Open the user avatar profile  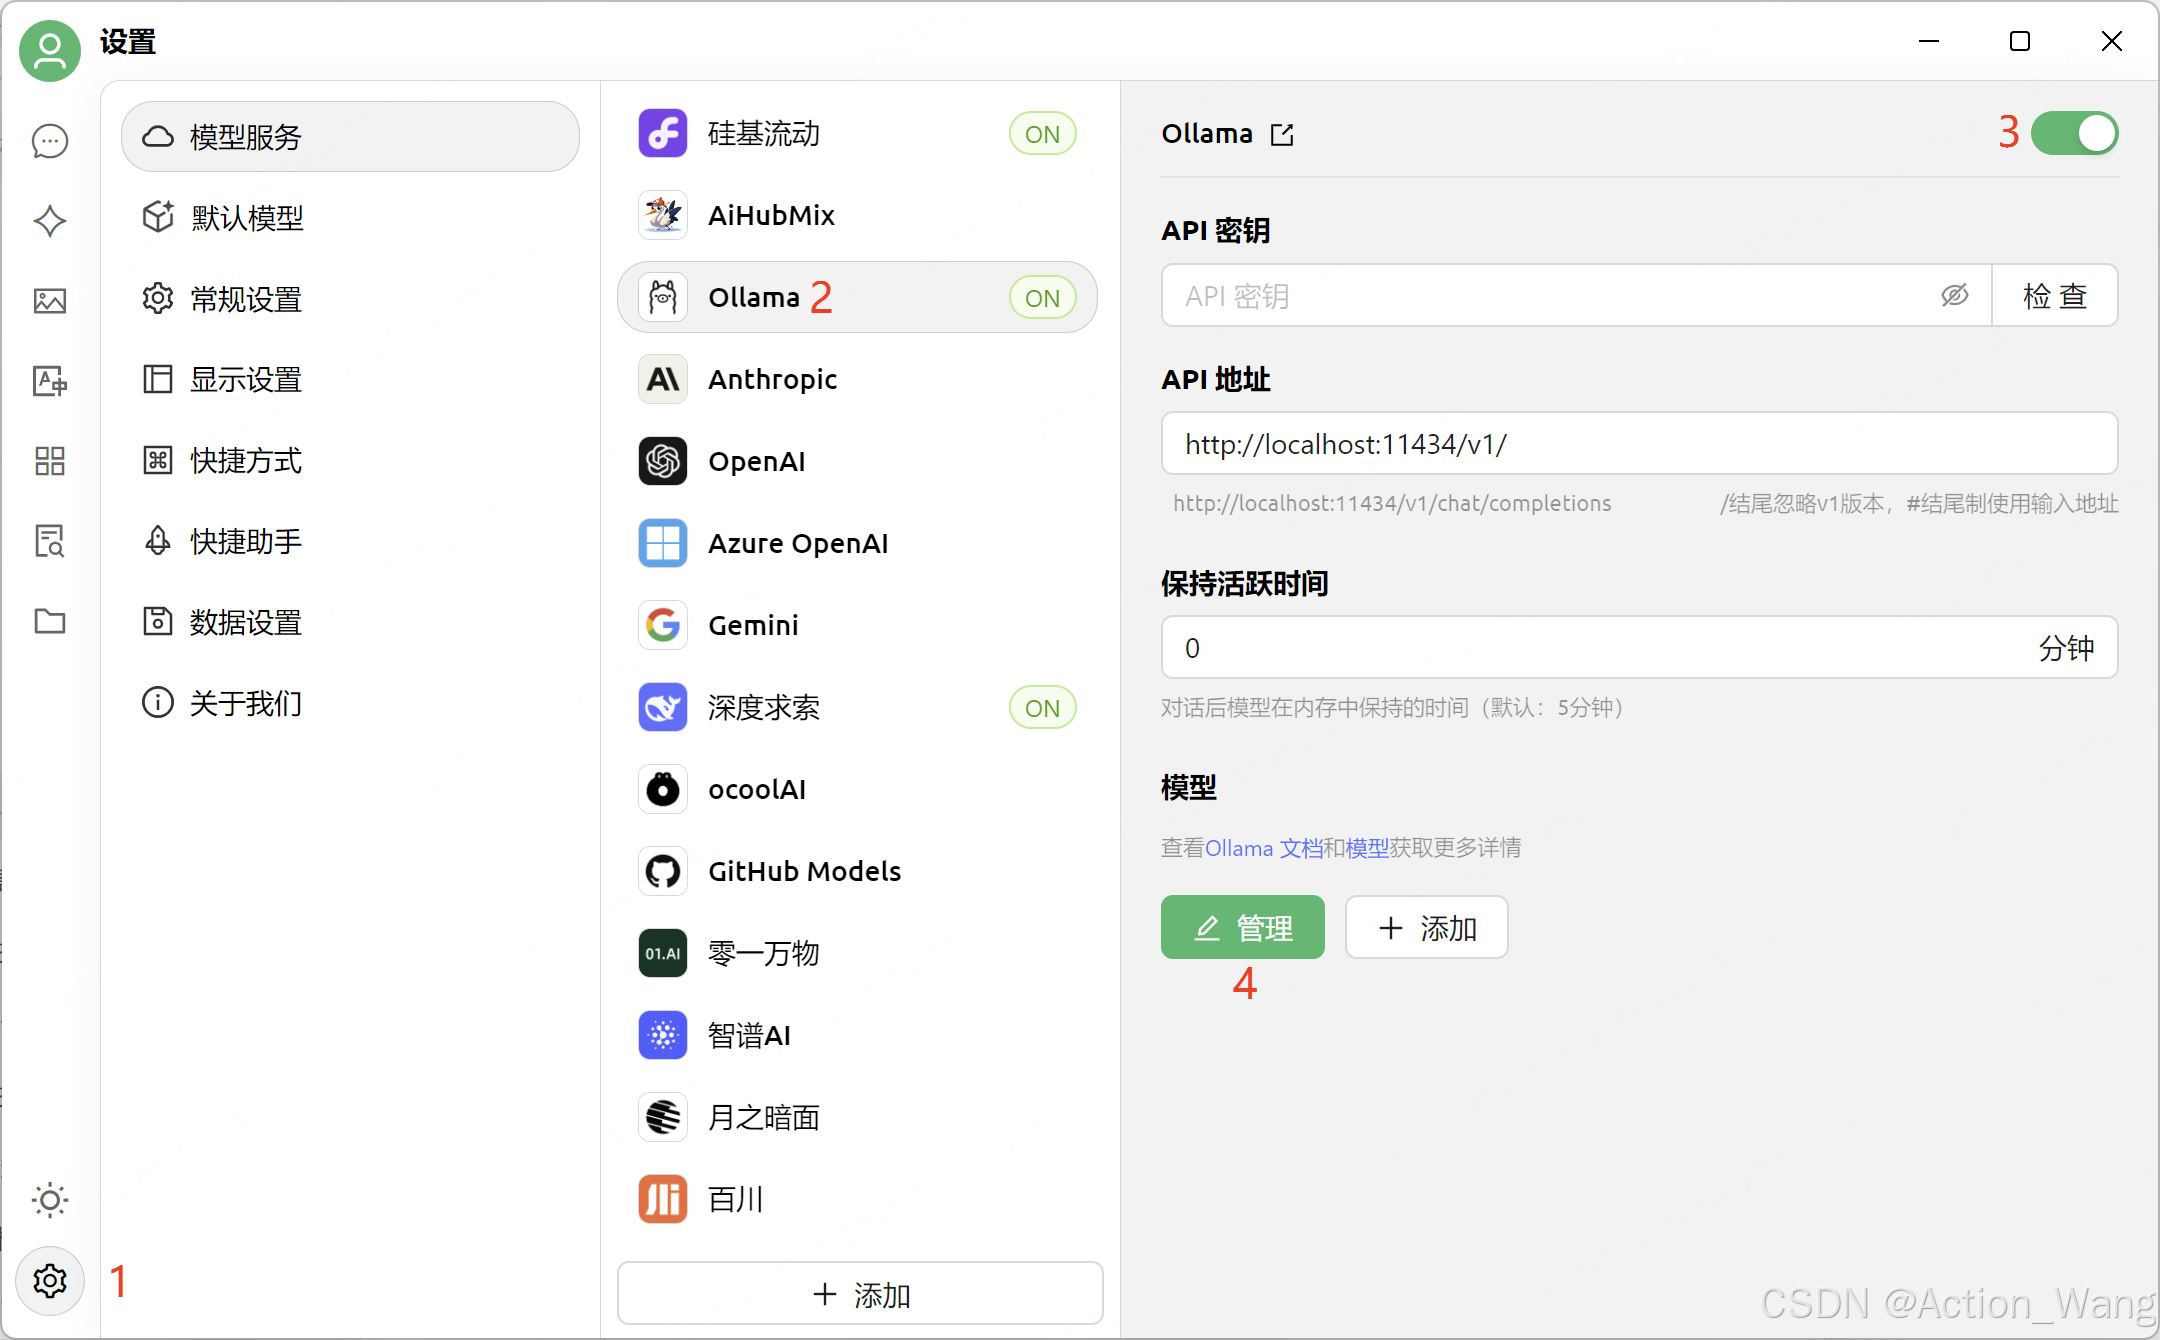(50, 50)
